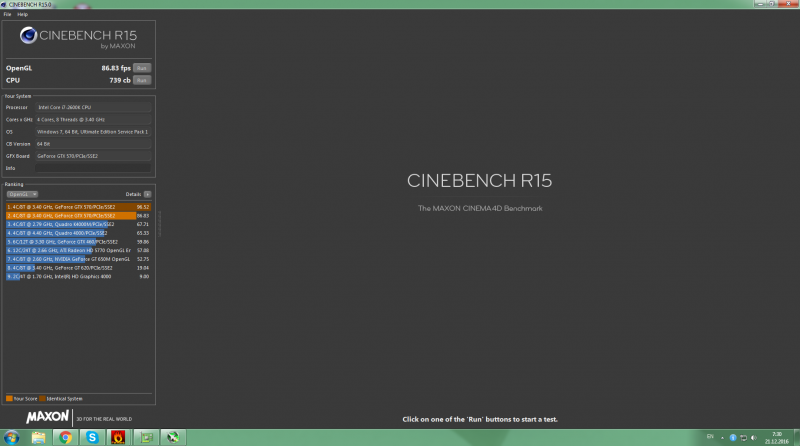Open Skype from the taskbar
800x446 pixels.
(x=92, y=437)
